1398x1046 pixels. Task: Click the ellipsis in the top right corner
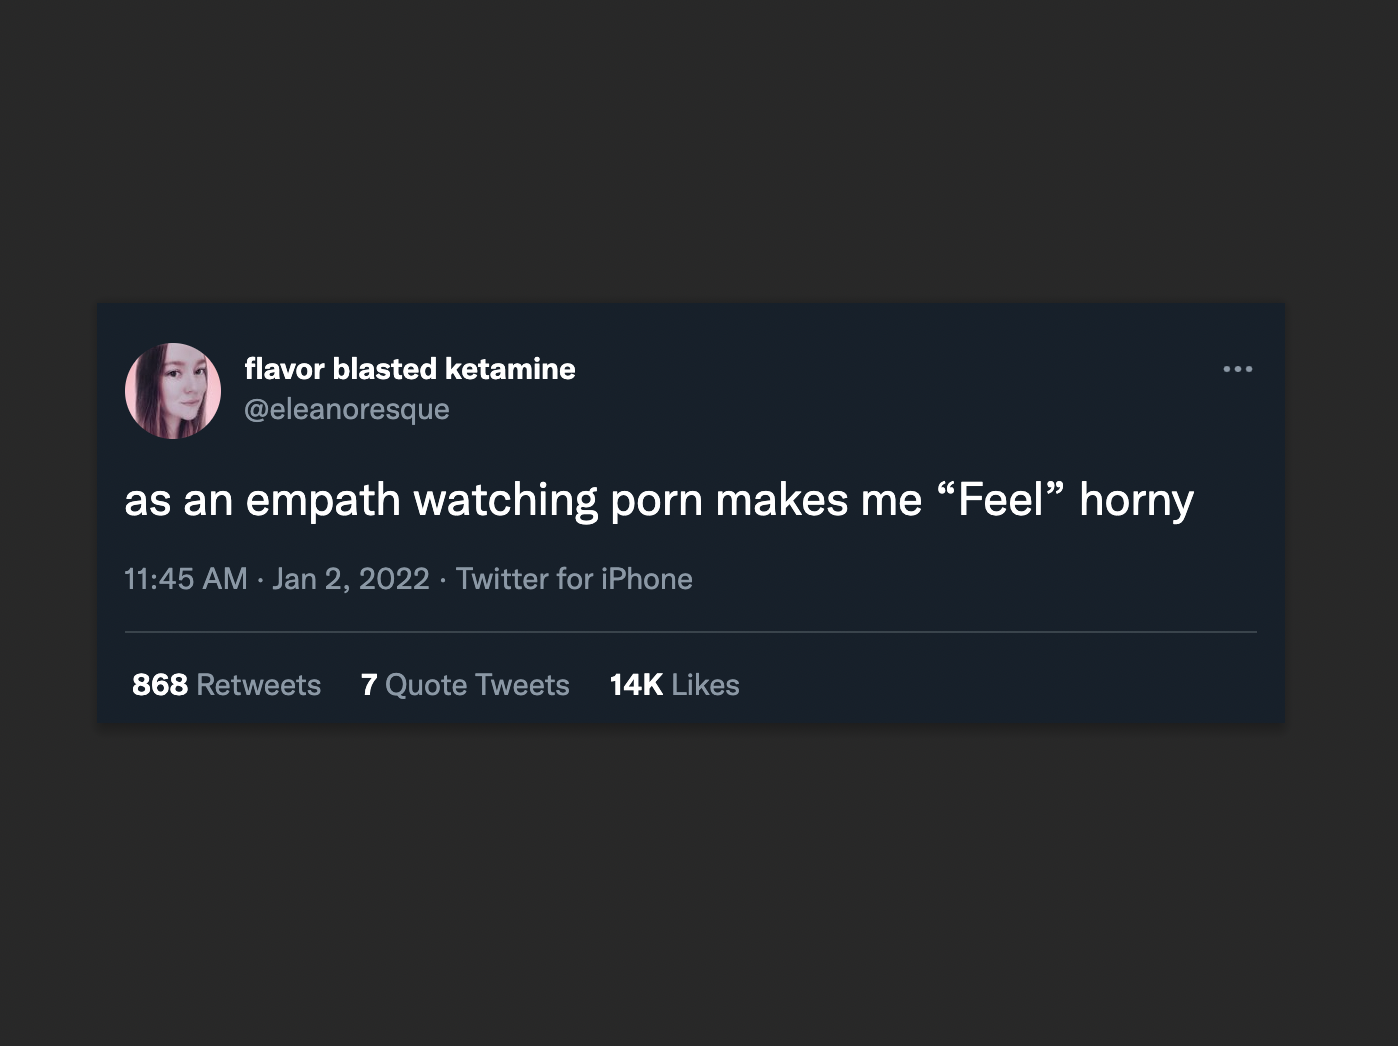tap(1238, 368)
